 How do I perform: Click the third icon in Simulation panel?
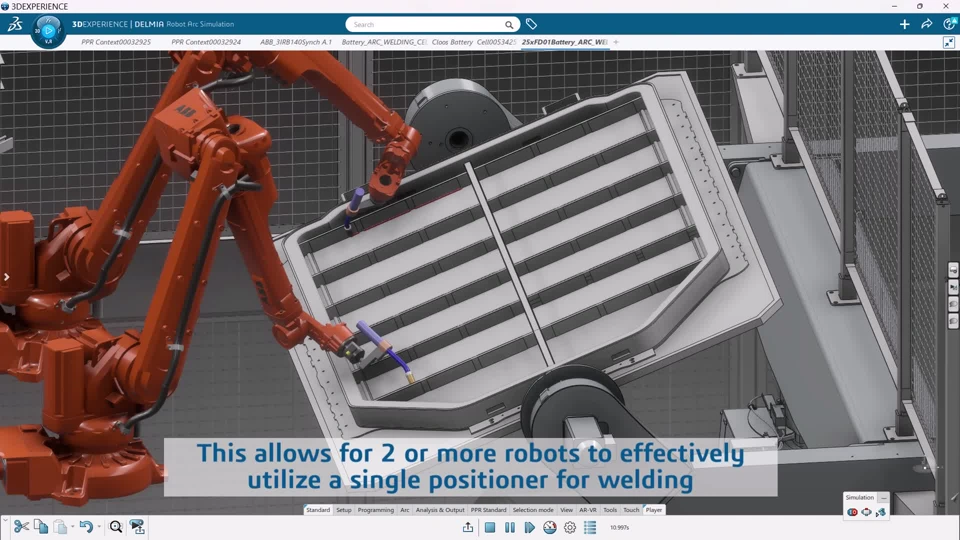(880, 512)
